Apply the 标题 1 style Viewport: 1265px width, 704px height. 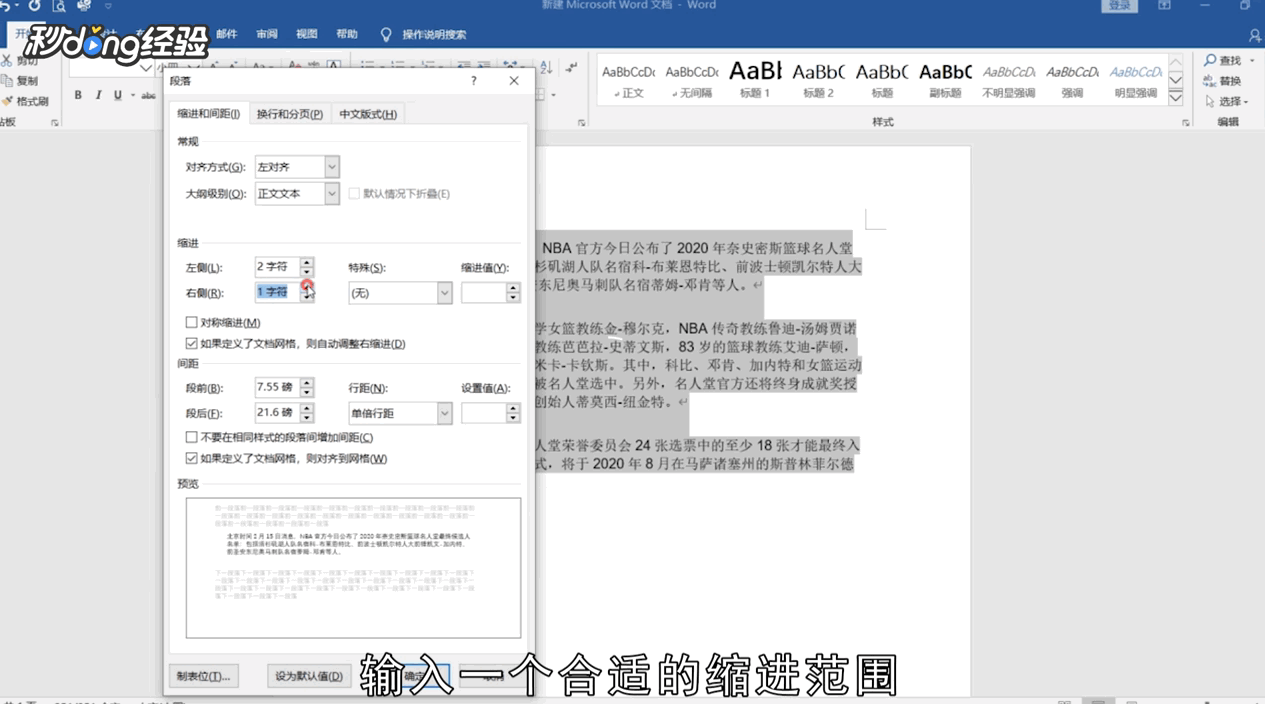(755, 80)
